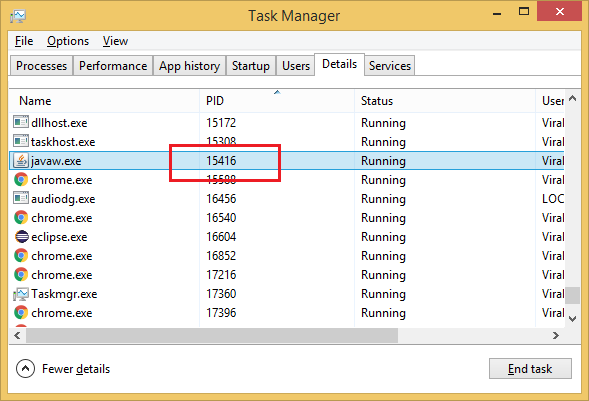
Task: Sort by the User name column header
Action: coord(550,101)
